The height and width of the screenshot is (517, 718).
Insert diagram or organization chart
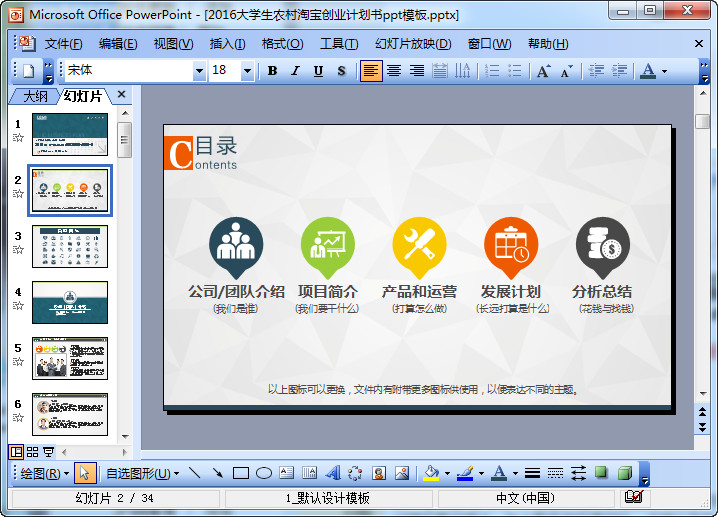click(x=355, y=473)
